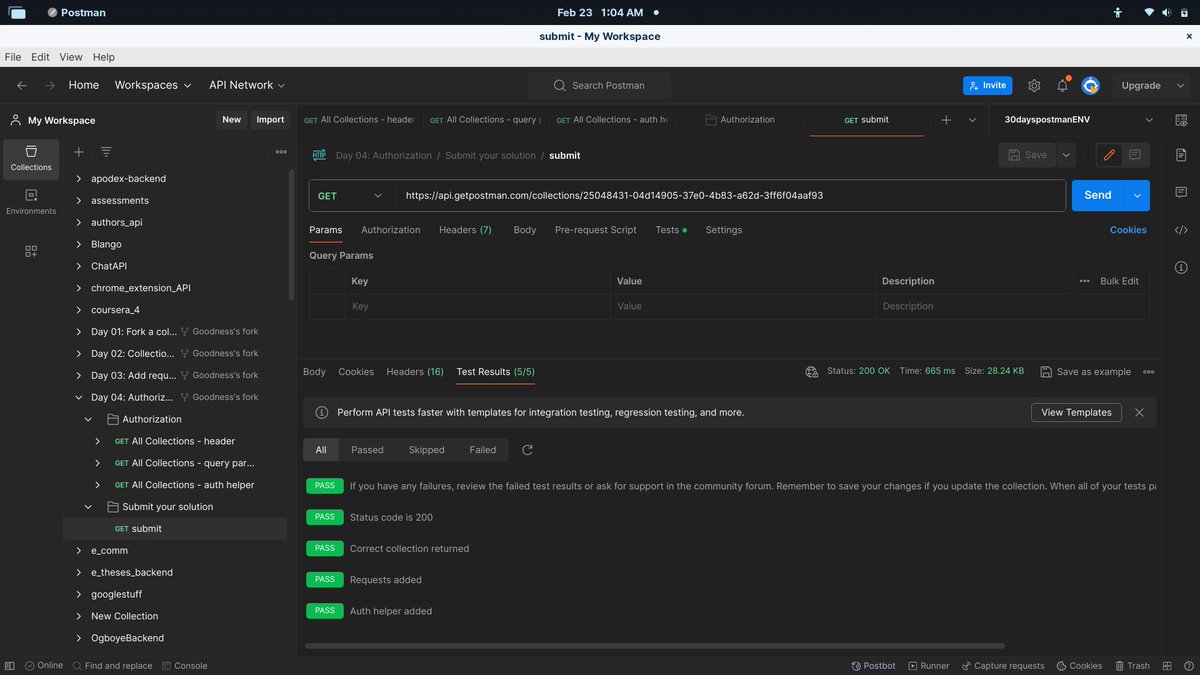The image size is (1200, 675).
Task: Switch to Pre-request Script tab
Action: 595,230
